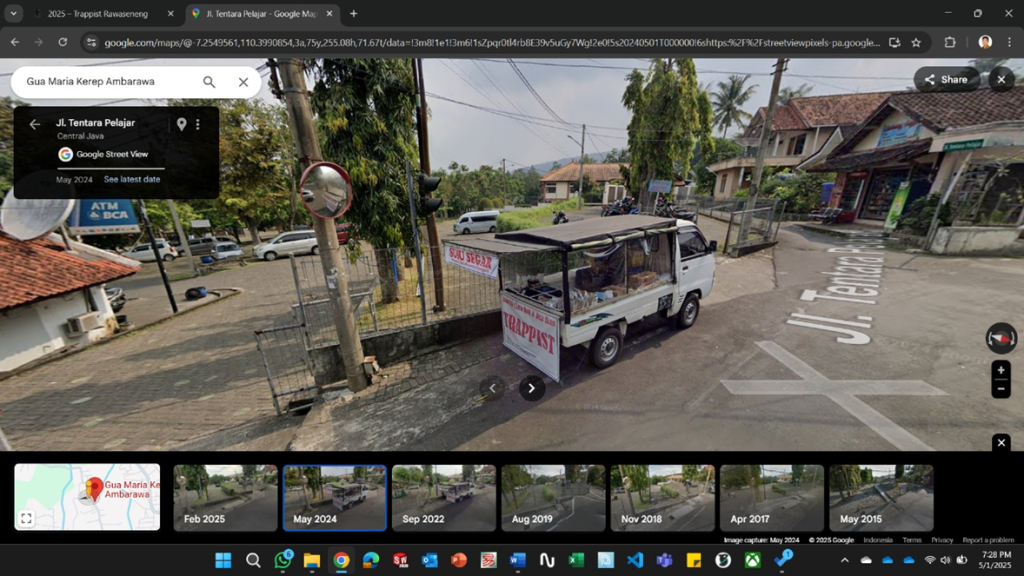Click the back arrow beside Jl. Tentara Pelajar
This screenshot has width=1024, height=576.
coord(35,124)
